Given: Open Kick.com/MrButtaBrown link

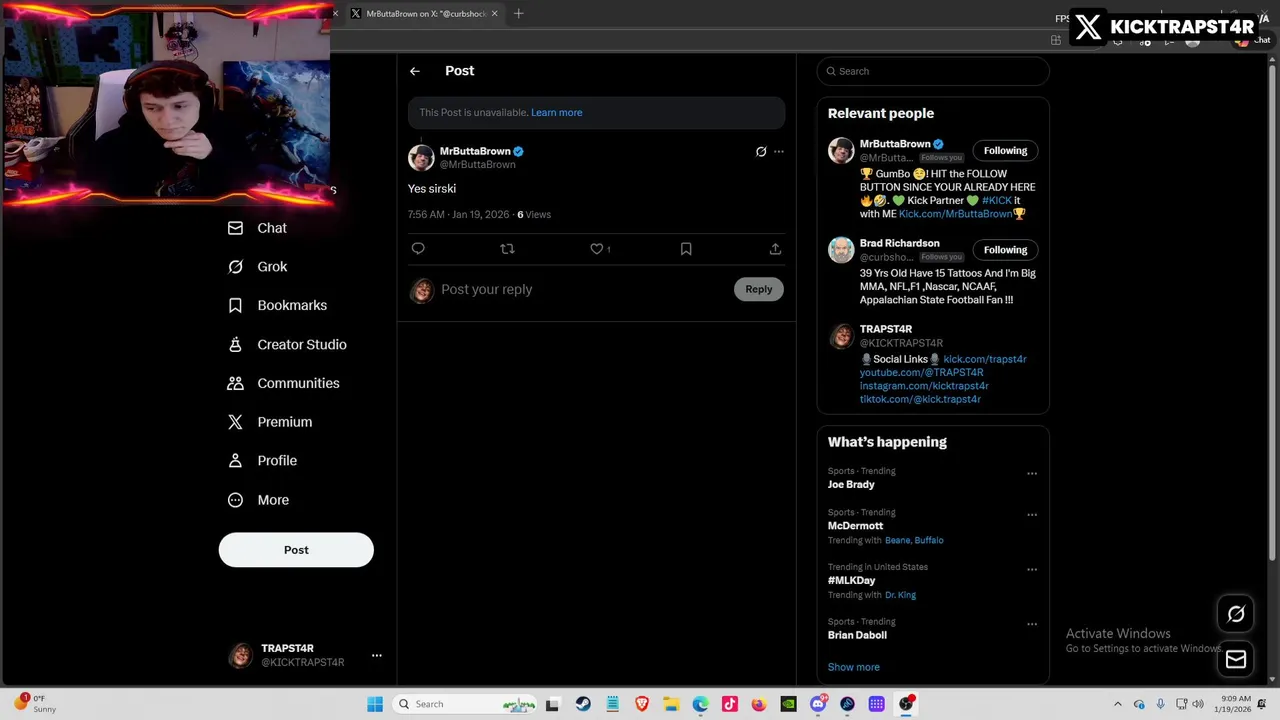Looking at the screenshot, I should [955, 214].
